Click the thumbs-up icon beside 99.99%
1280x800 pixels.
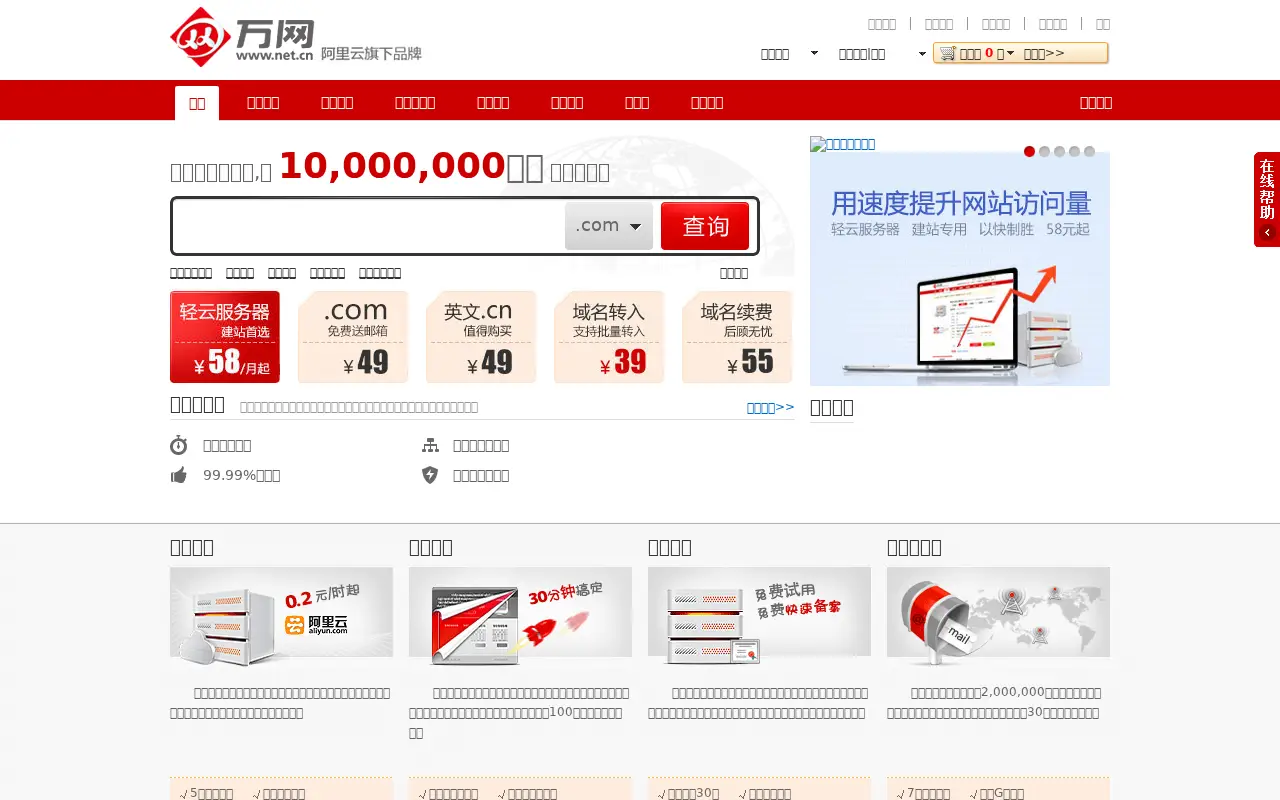179,475
